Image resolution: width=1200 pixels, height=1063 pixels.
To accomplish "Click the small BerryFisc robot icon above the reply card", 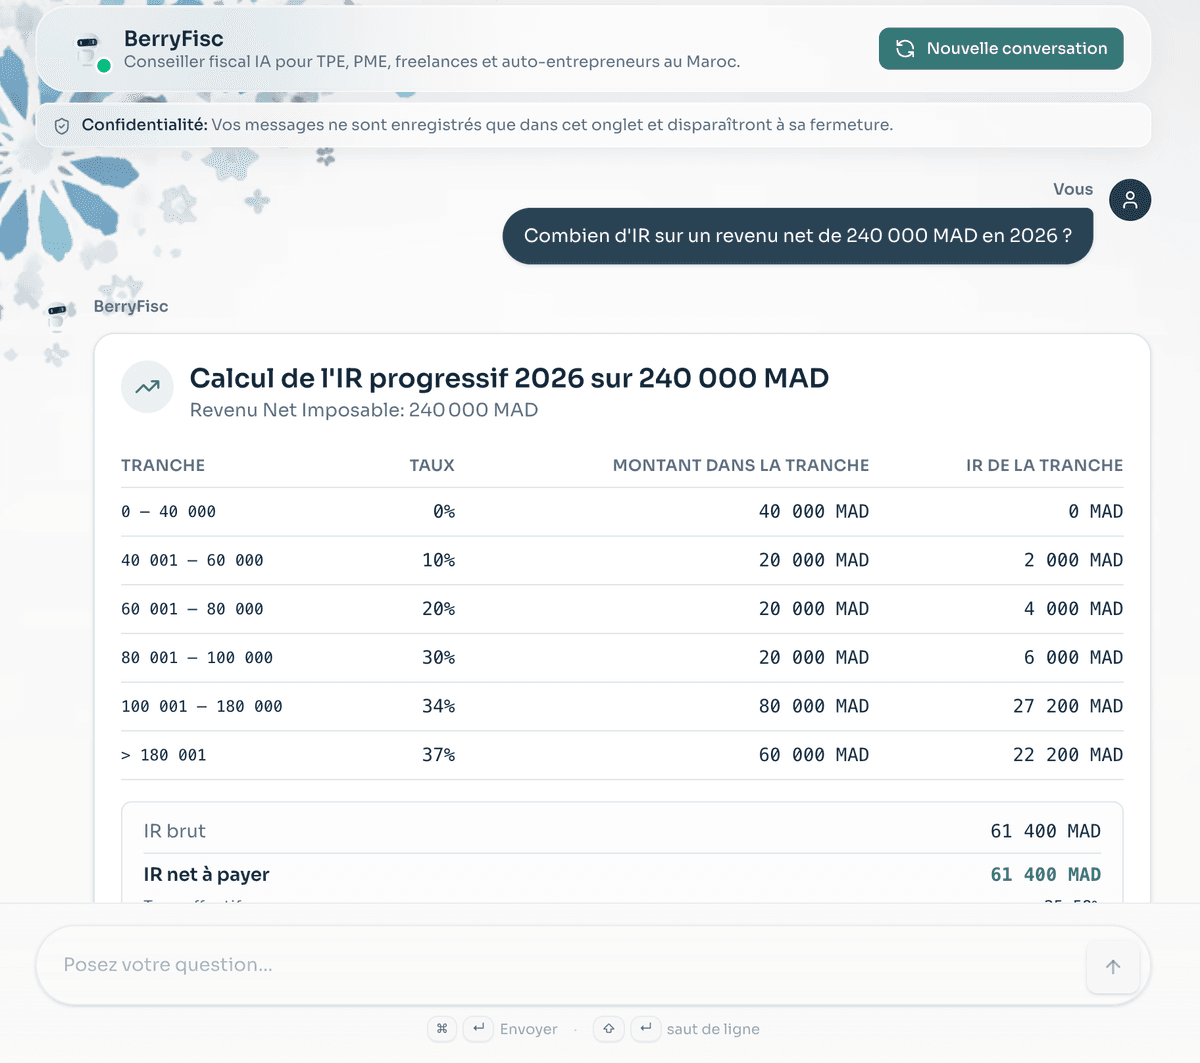I will (x=58, y=315).
